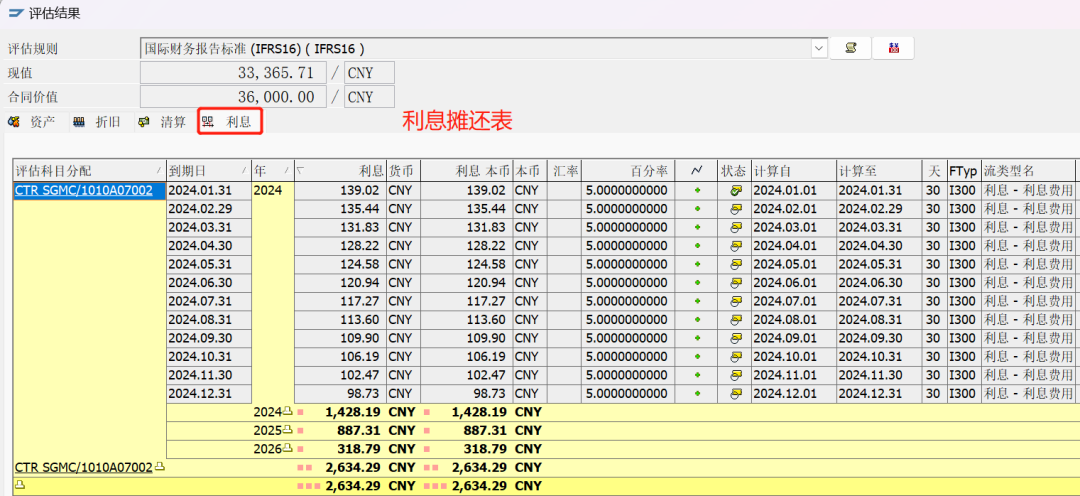Open the 评估规则 dropdown arrow
1080x496 pixels.
819,48
